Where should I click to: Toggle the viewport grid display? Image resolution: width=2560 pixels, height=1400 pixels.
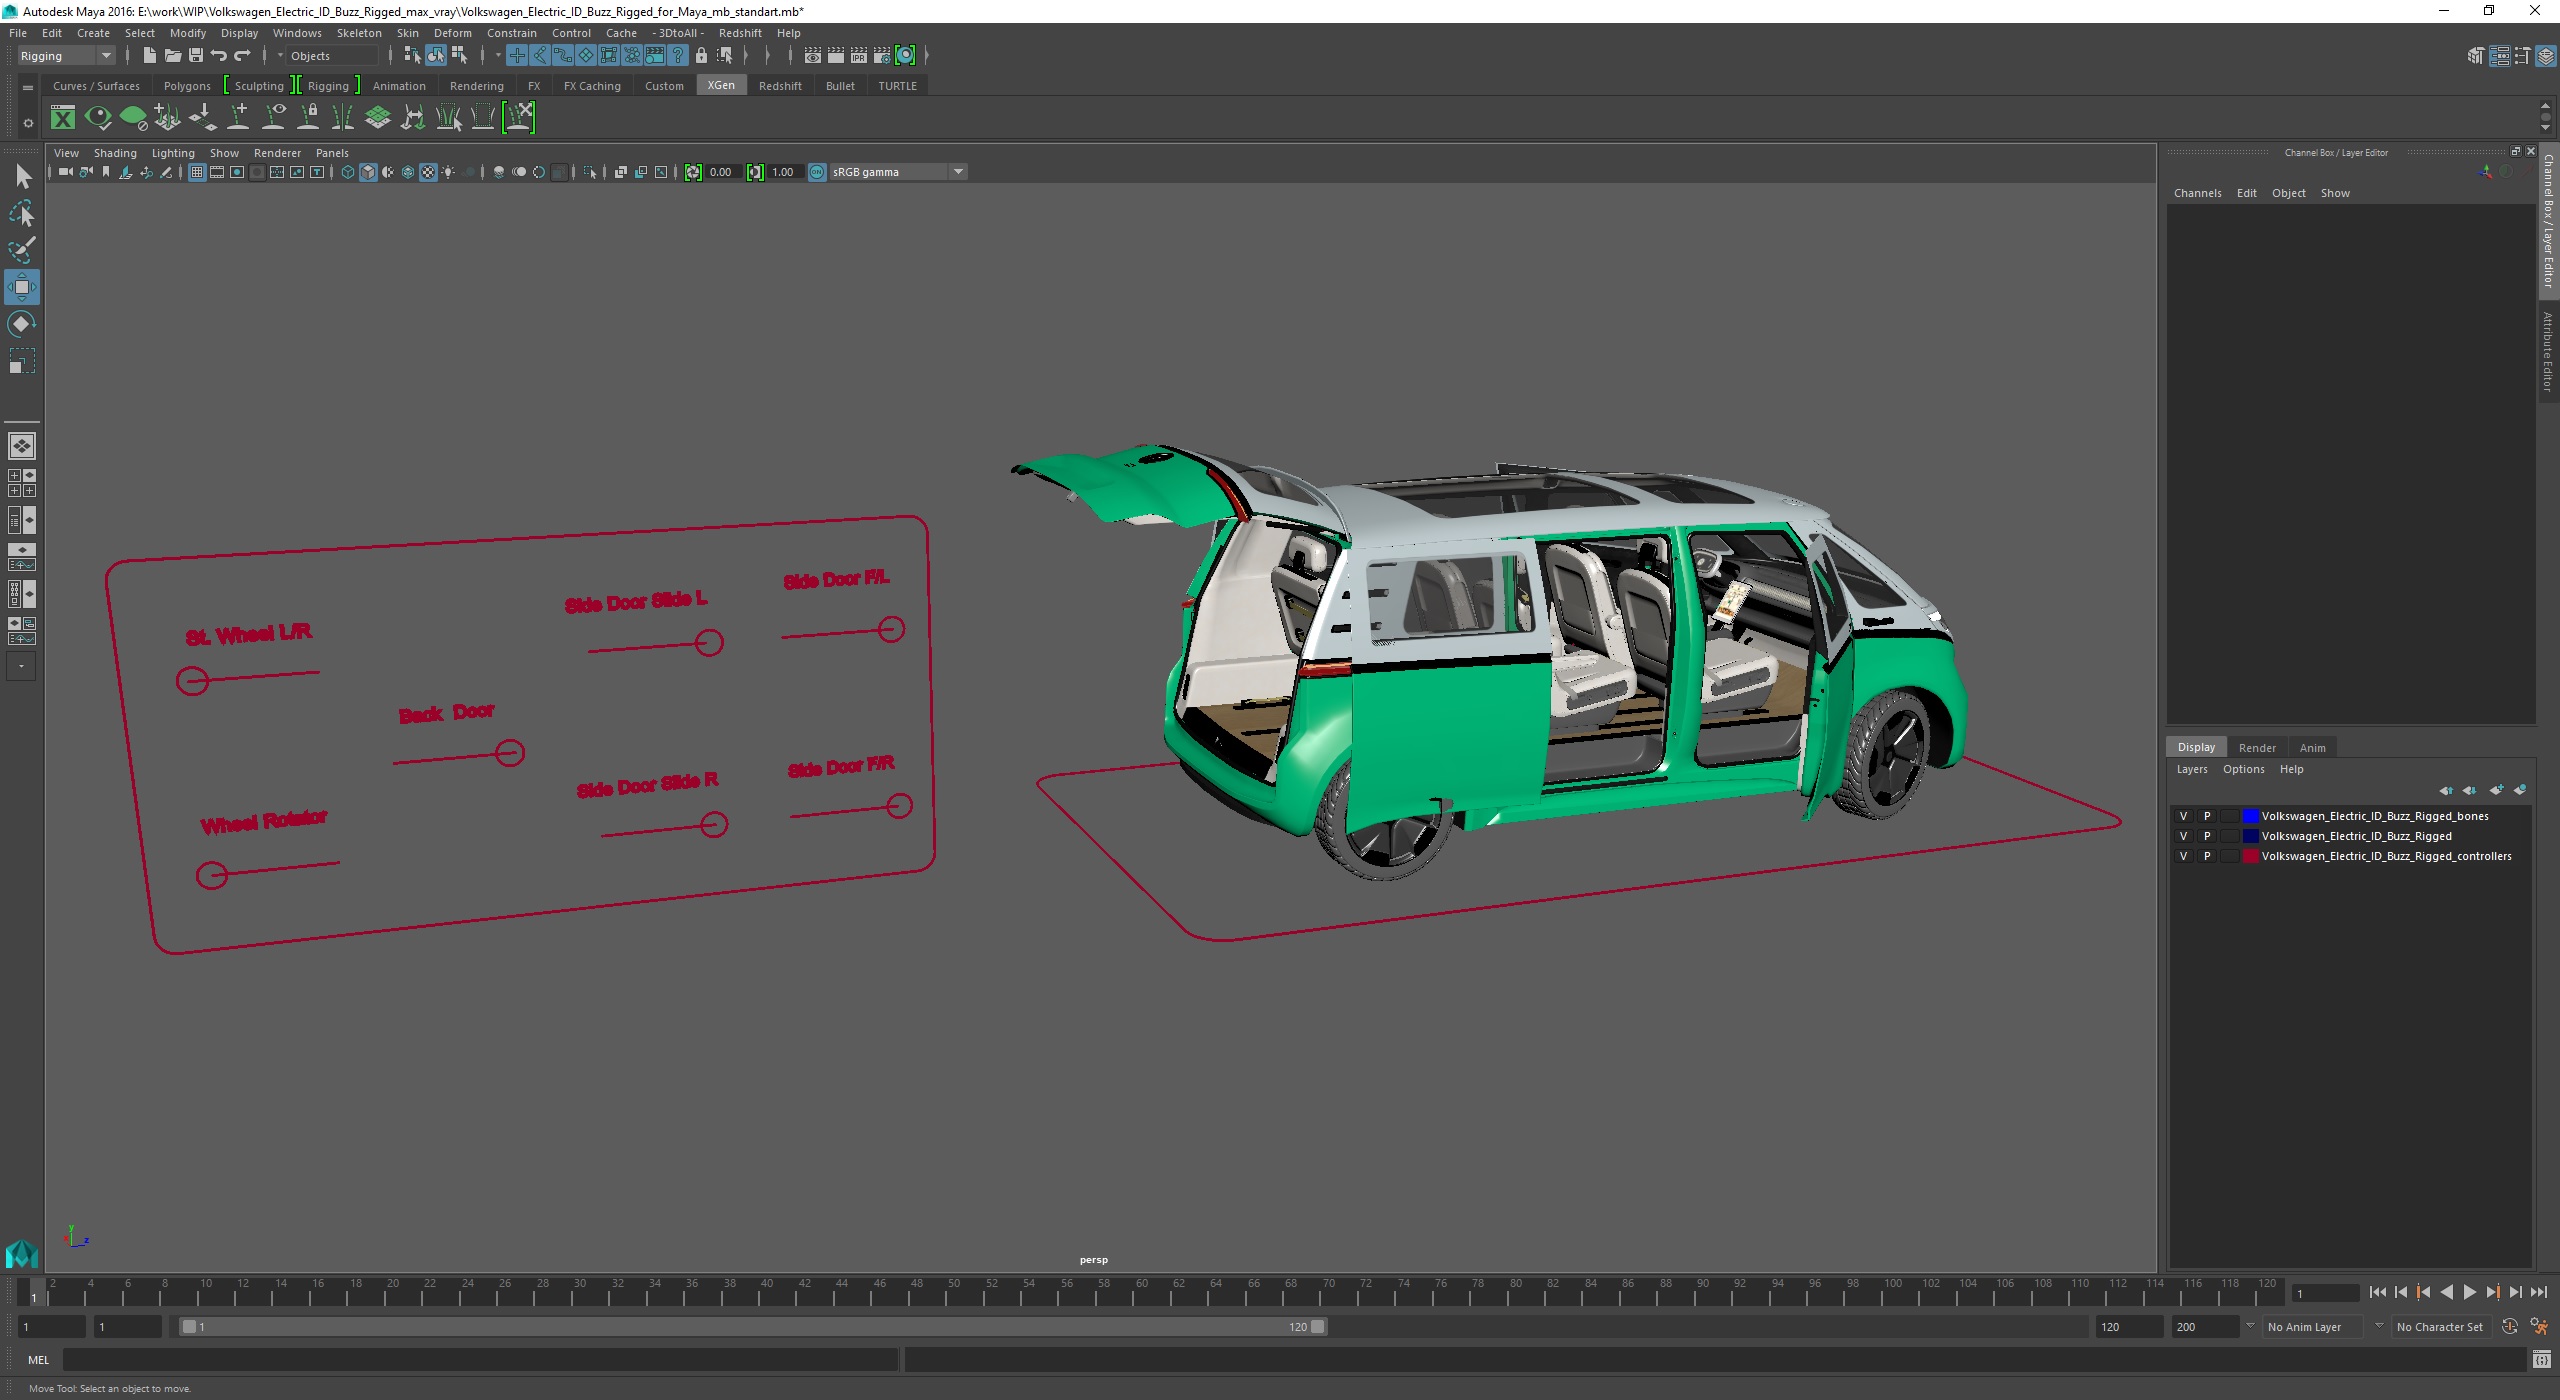[x=197, y=172]
